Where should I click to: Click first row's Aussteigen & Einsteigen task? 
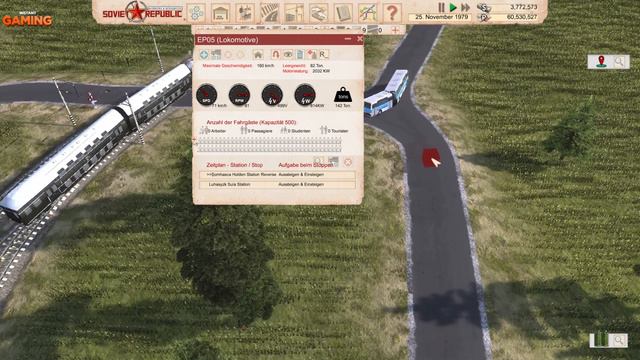(x=301, y=175)
